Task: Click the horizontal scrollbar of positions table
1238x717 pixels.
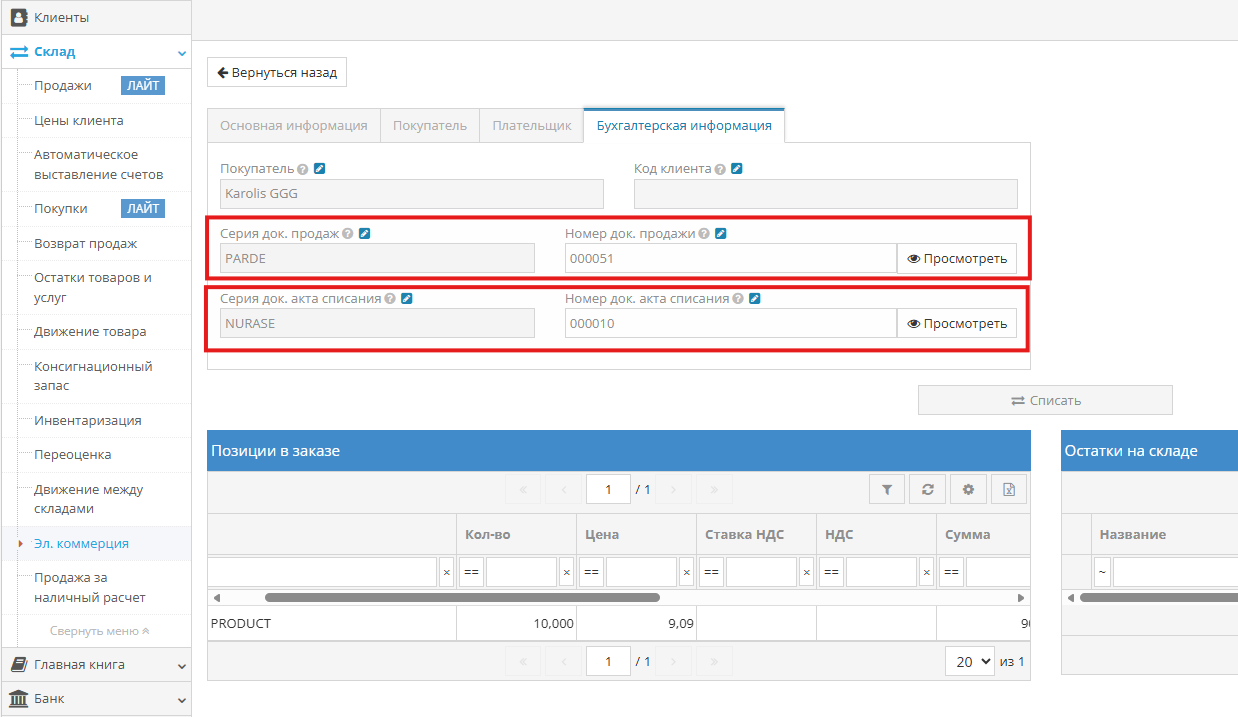Action: (x=462, y=598)
